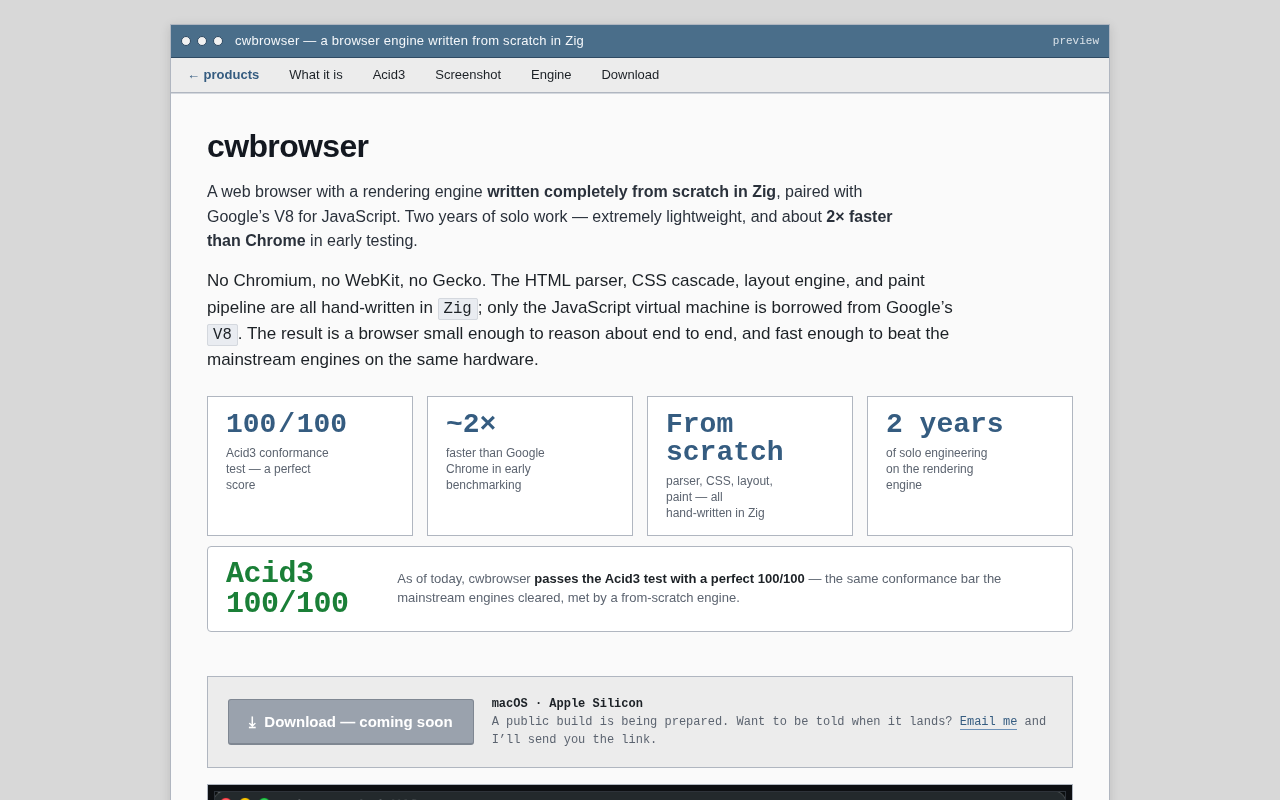Click the cwbrowser page heading
The height and width of the screenshot is (800, 1280).
[288, 147]
